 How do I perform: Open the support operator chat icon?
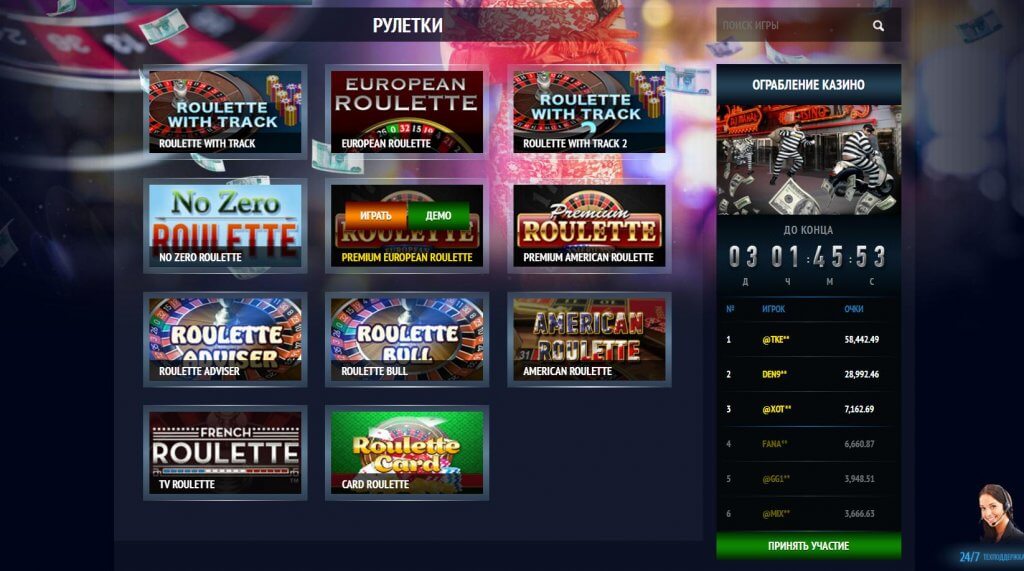click(997, 515)
